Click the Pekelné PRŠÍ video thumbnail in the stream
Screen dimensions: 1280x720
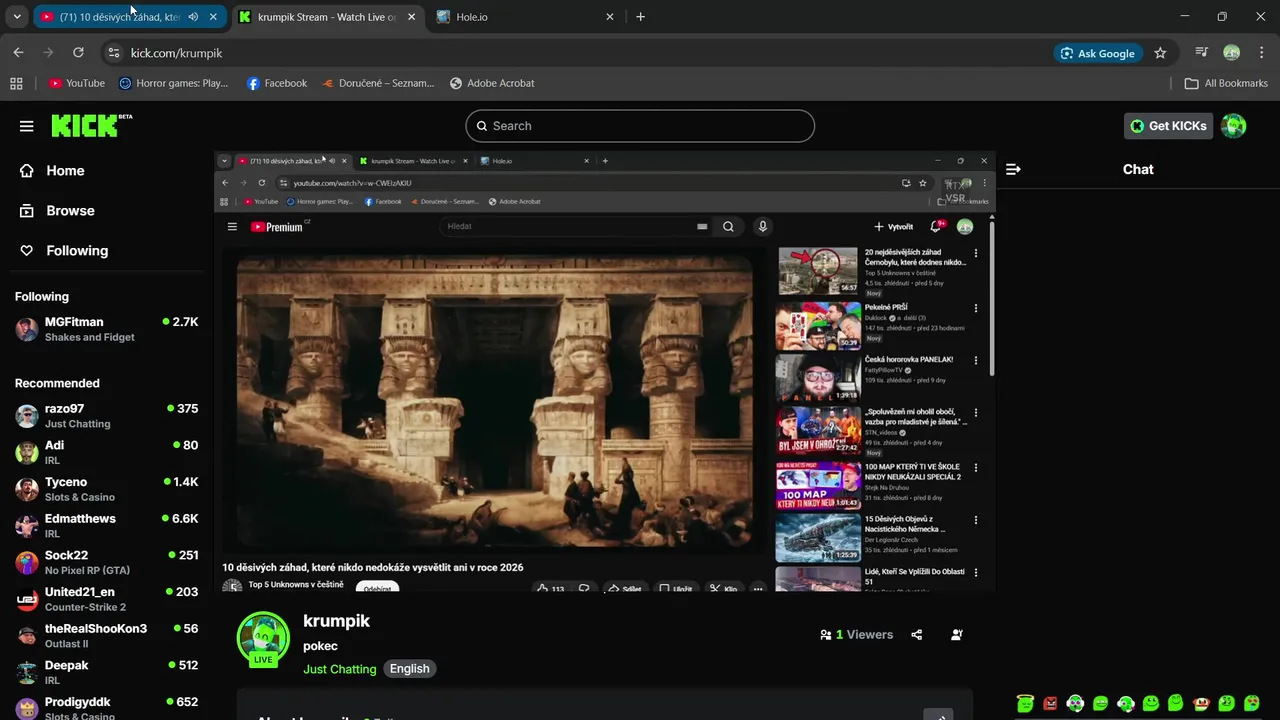point(819,326)
